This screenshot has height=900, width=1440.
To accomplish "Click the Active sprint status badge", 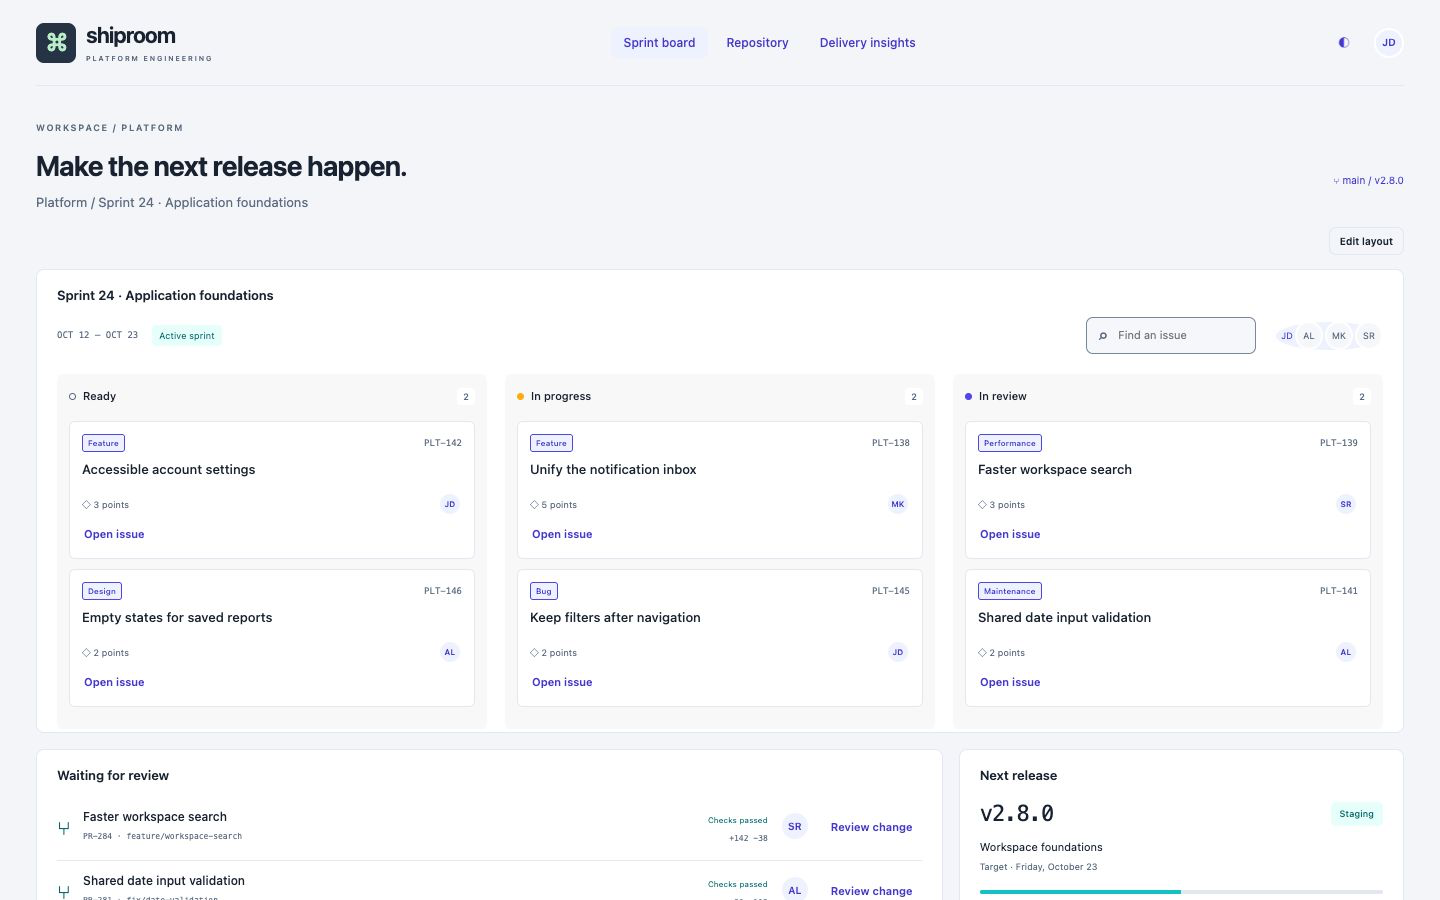I will coord(187,336).
